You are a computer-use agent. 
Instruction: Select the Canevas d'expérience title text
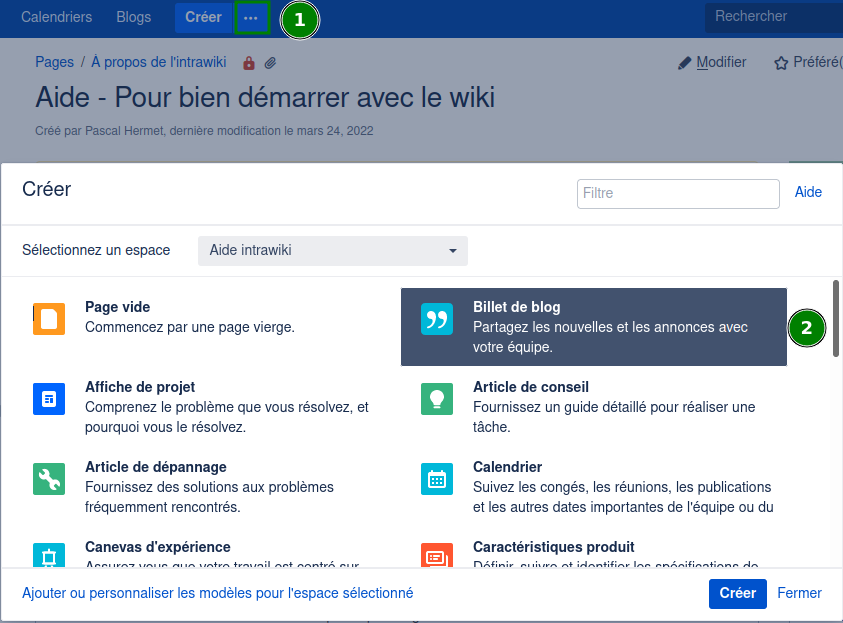(158, 547)
